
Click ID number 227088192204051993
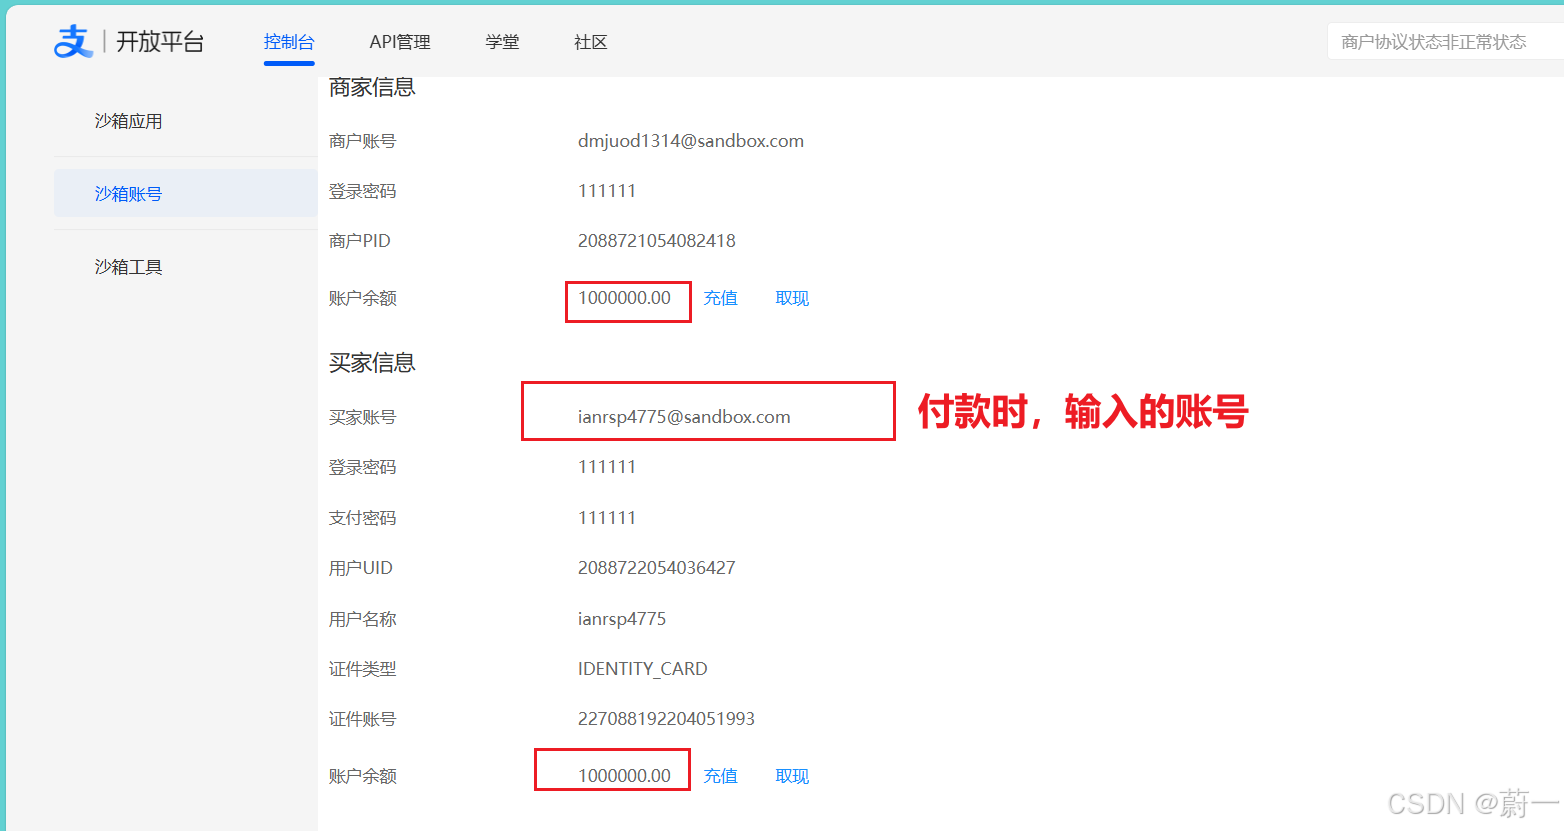pyautogui.click(x=666, y=719)
